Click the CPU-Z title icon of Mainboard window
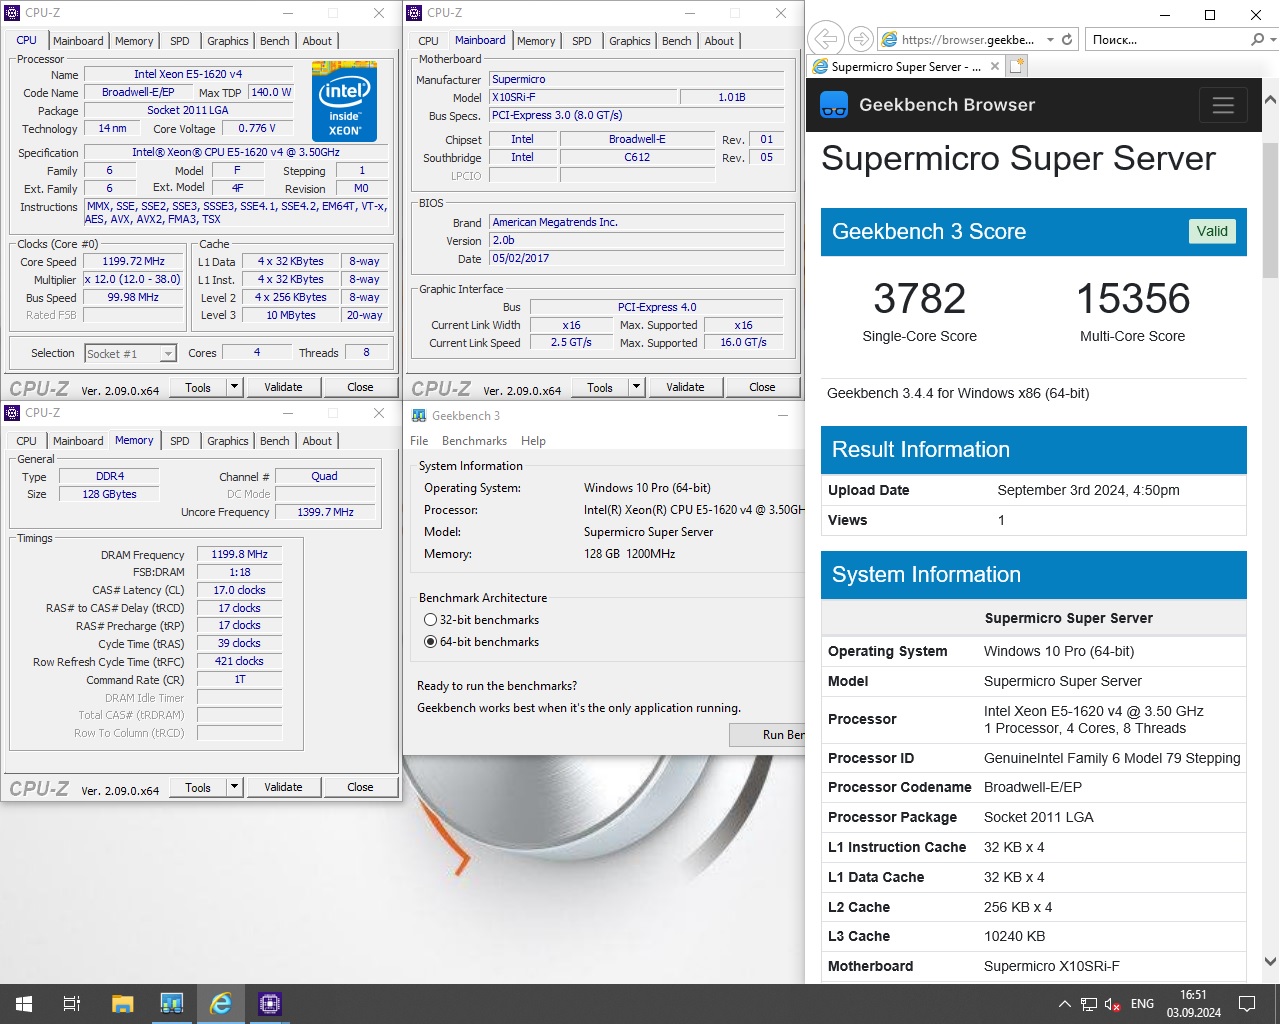The width and height of the screenshot is (1280, 1024). point(414,13)
